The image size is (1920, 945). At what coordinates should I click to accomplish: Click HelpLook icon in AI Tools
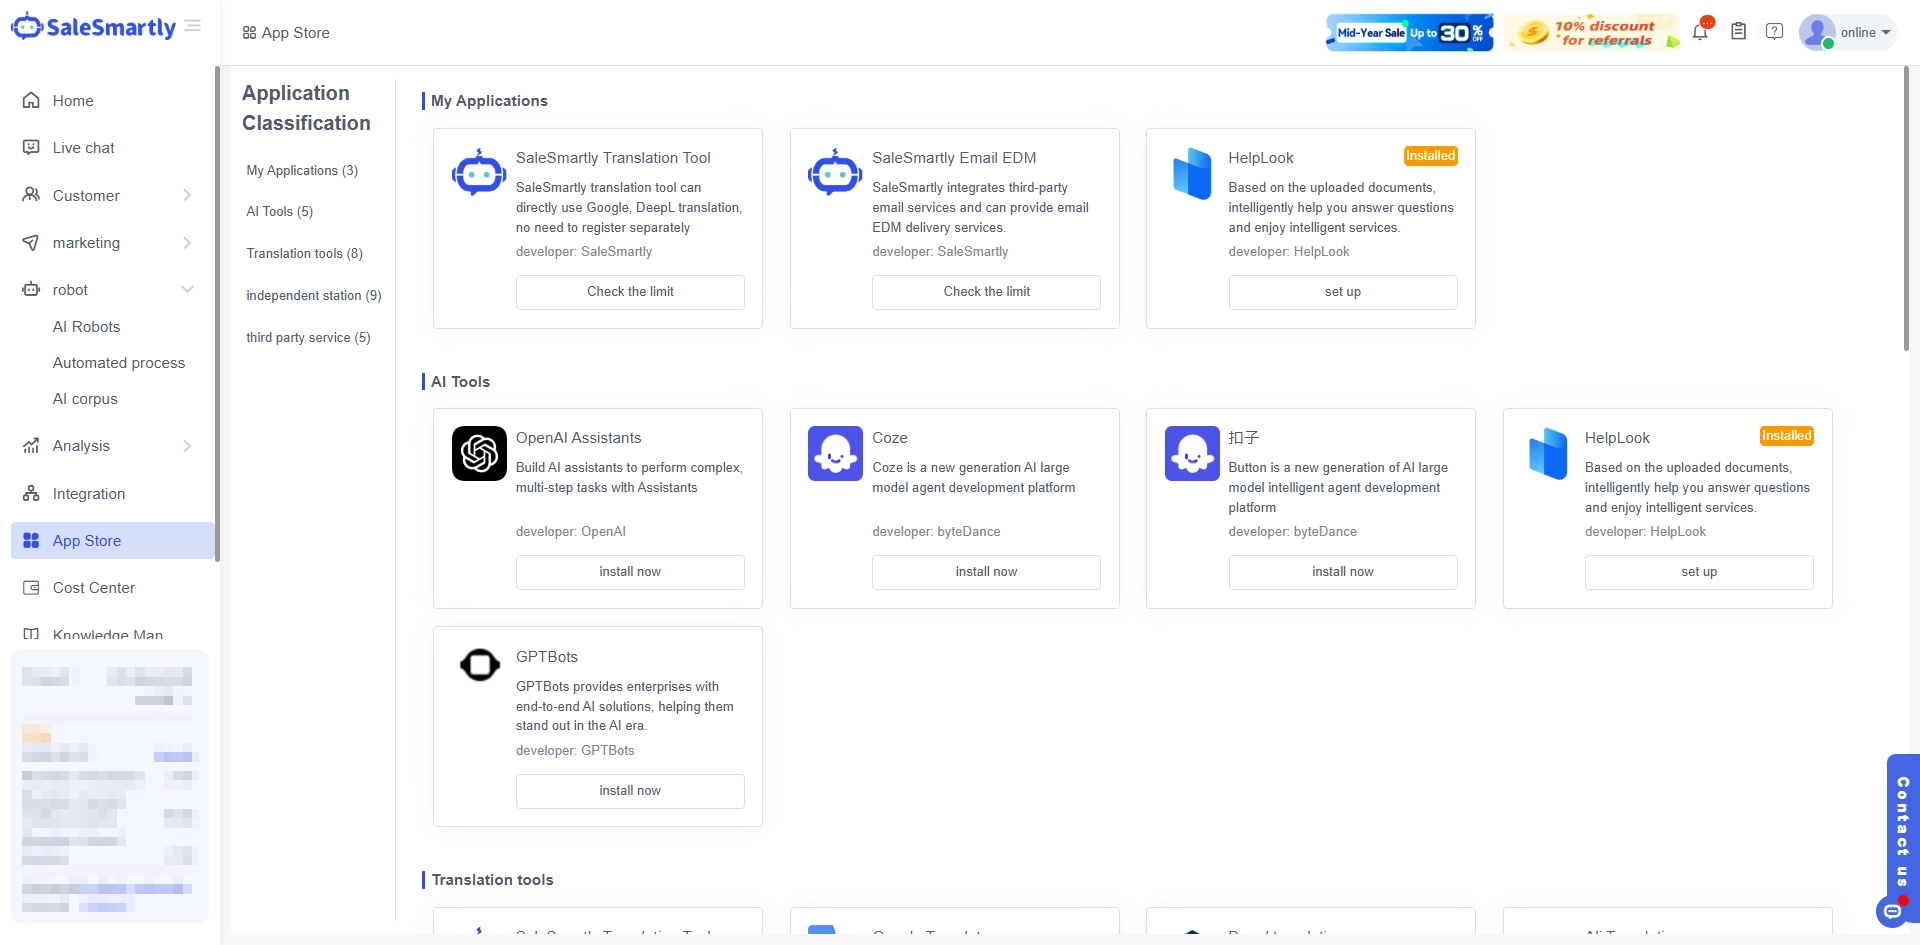pyautogui.click(x=1548, y=454)
